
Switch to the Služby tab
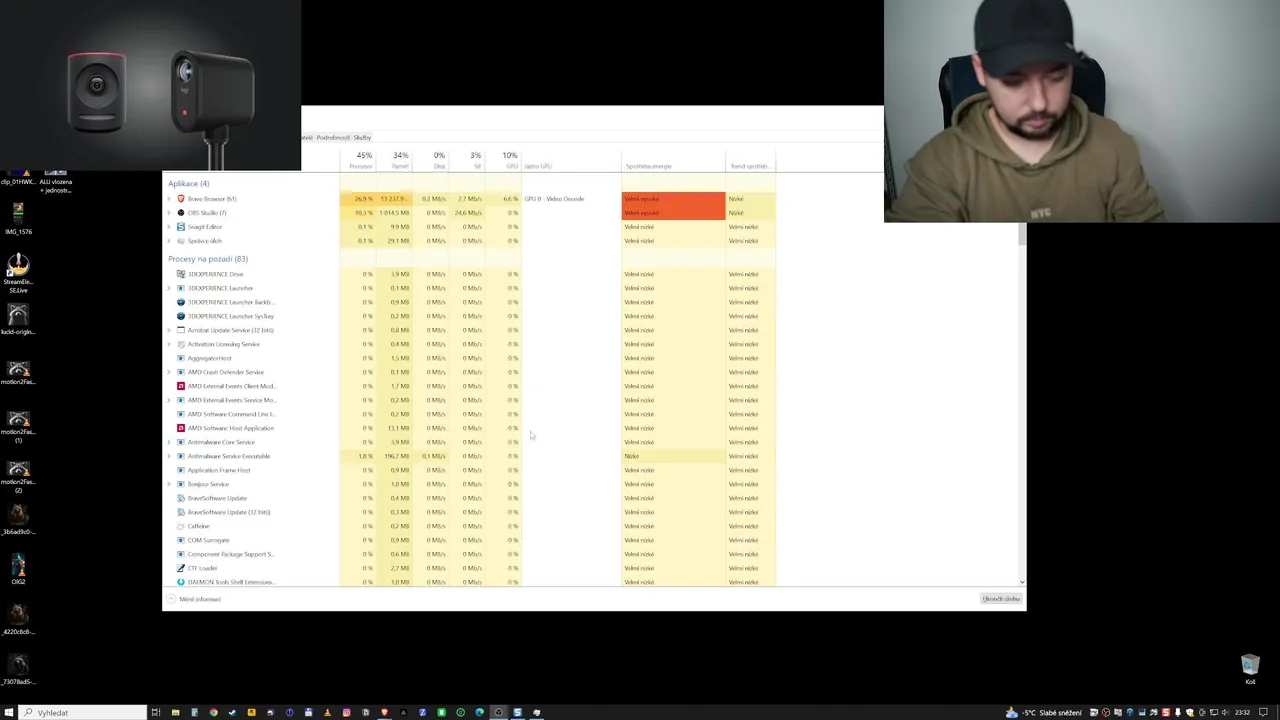tap(362, 137)
